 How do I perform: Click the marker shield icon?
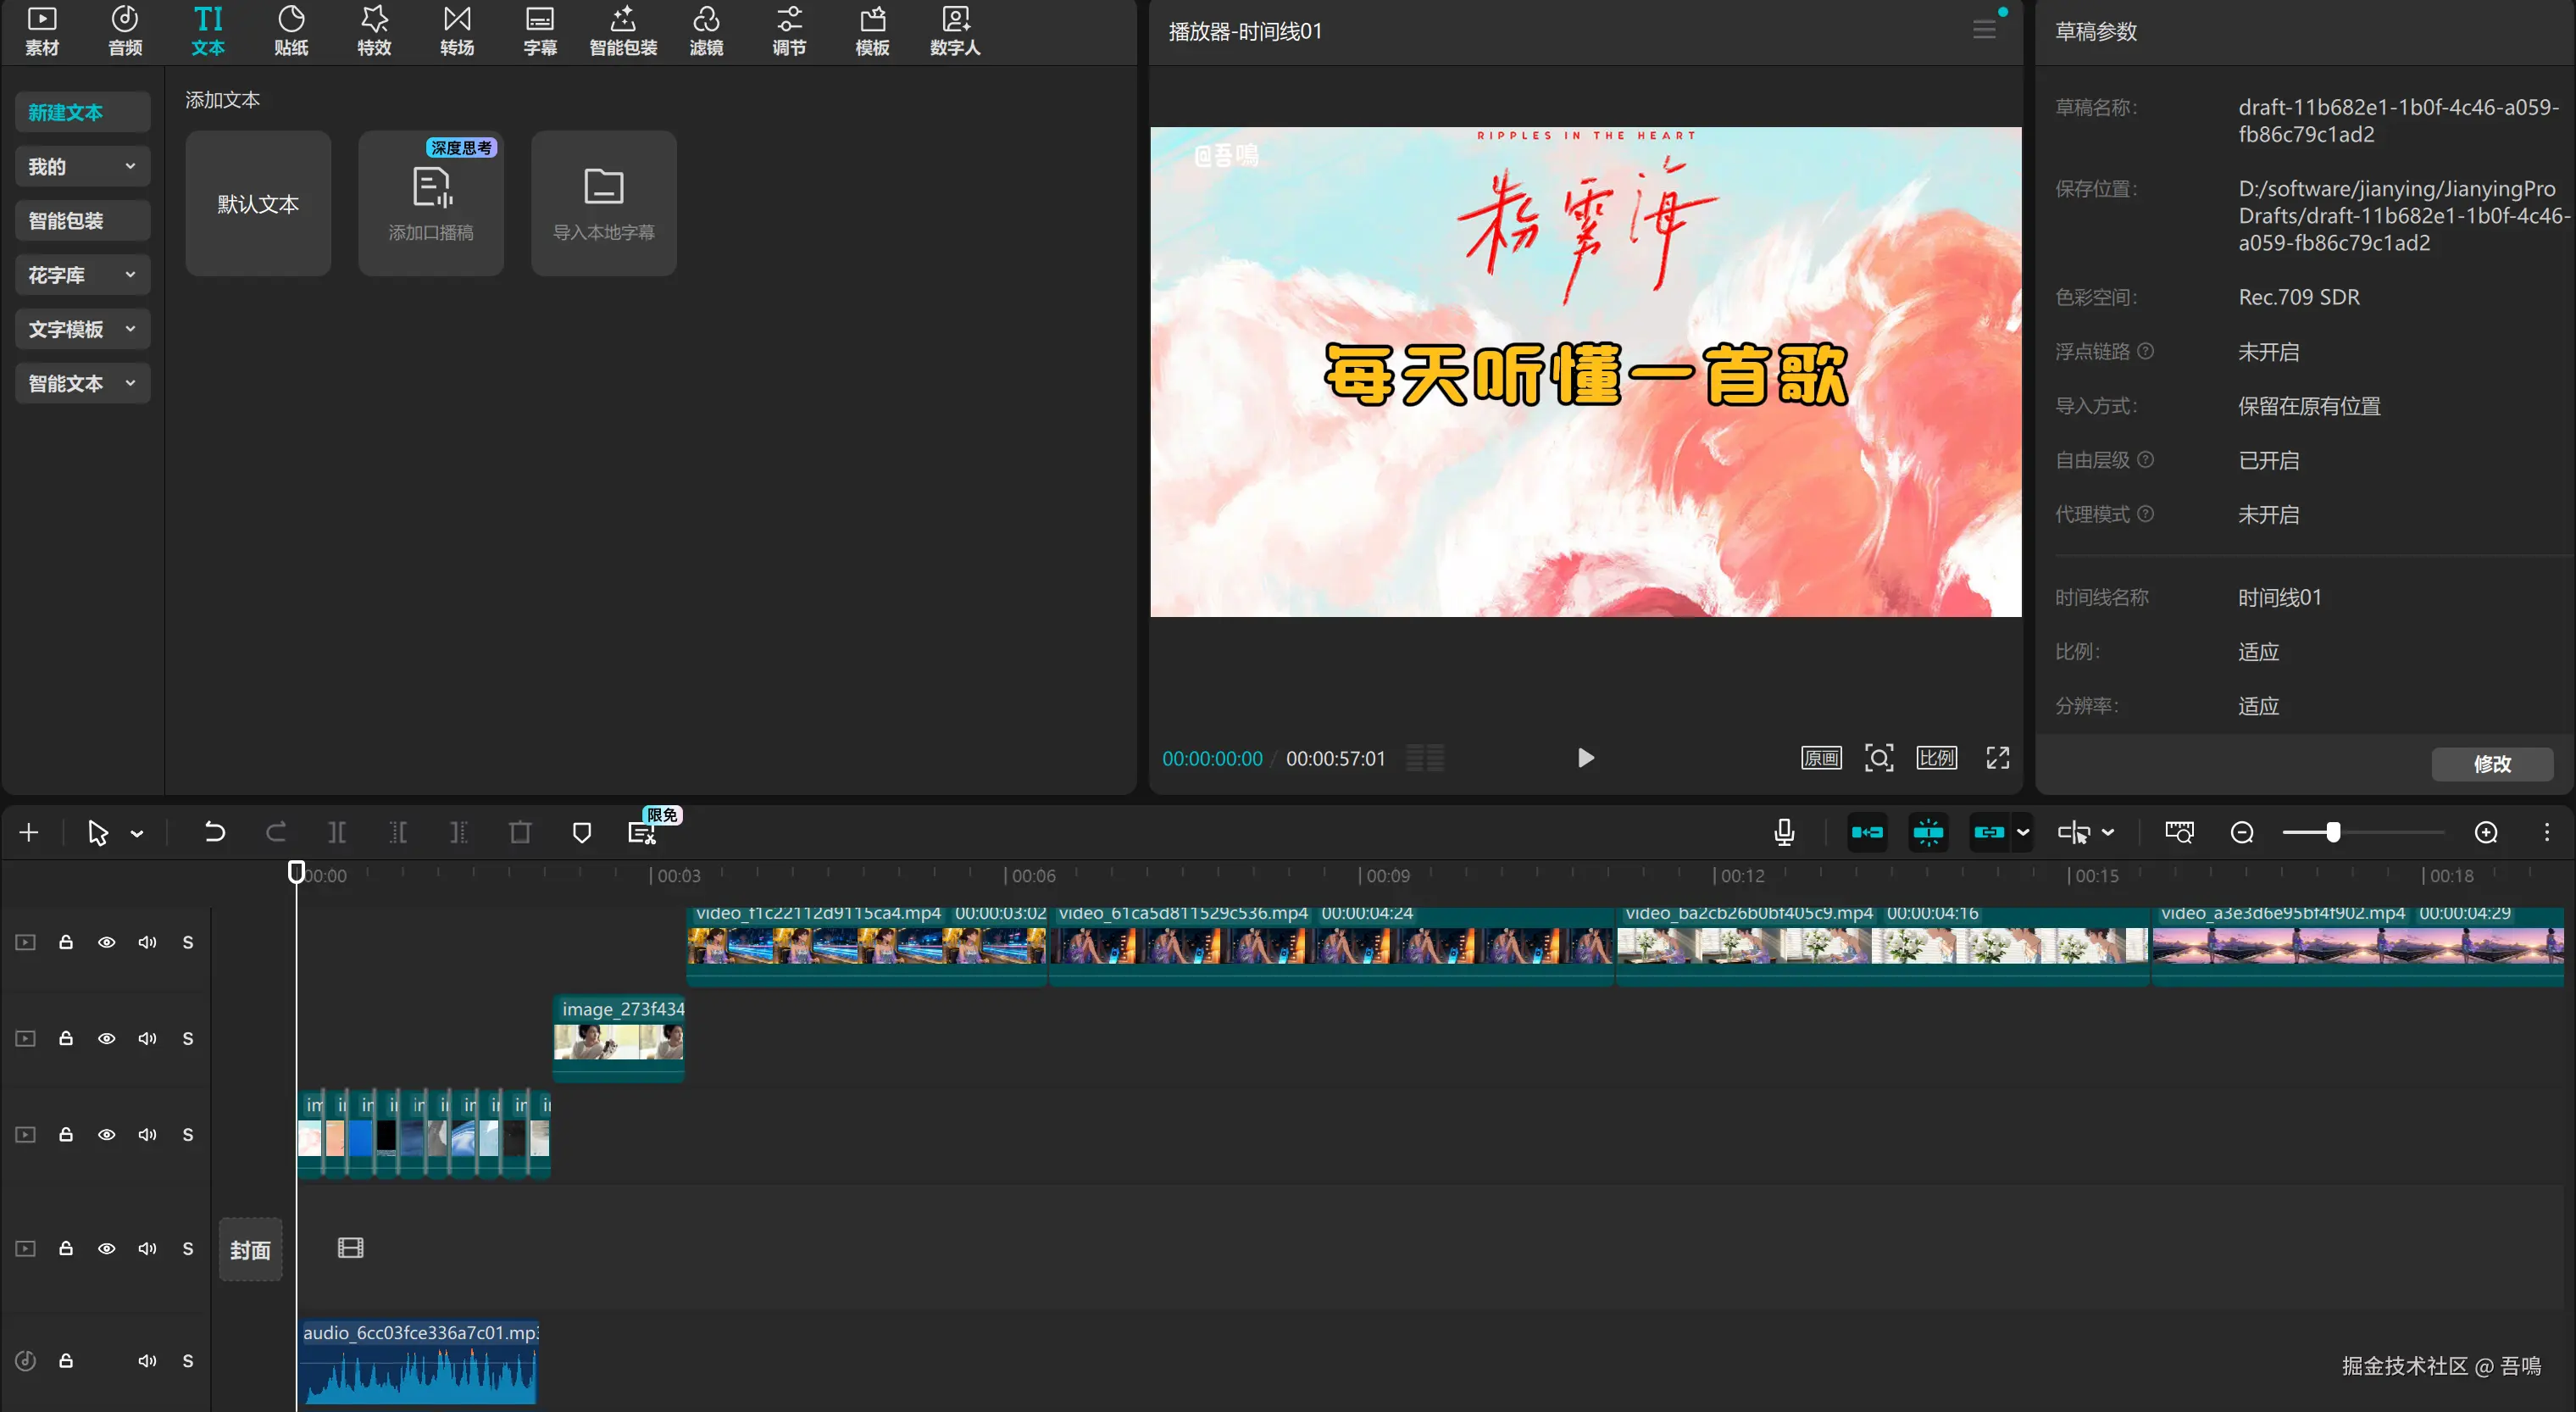tap(581, 832)
